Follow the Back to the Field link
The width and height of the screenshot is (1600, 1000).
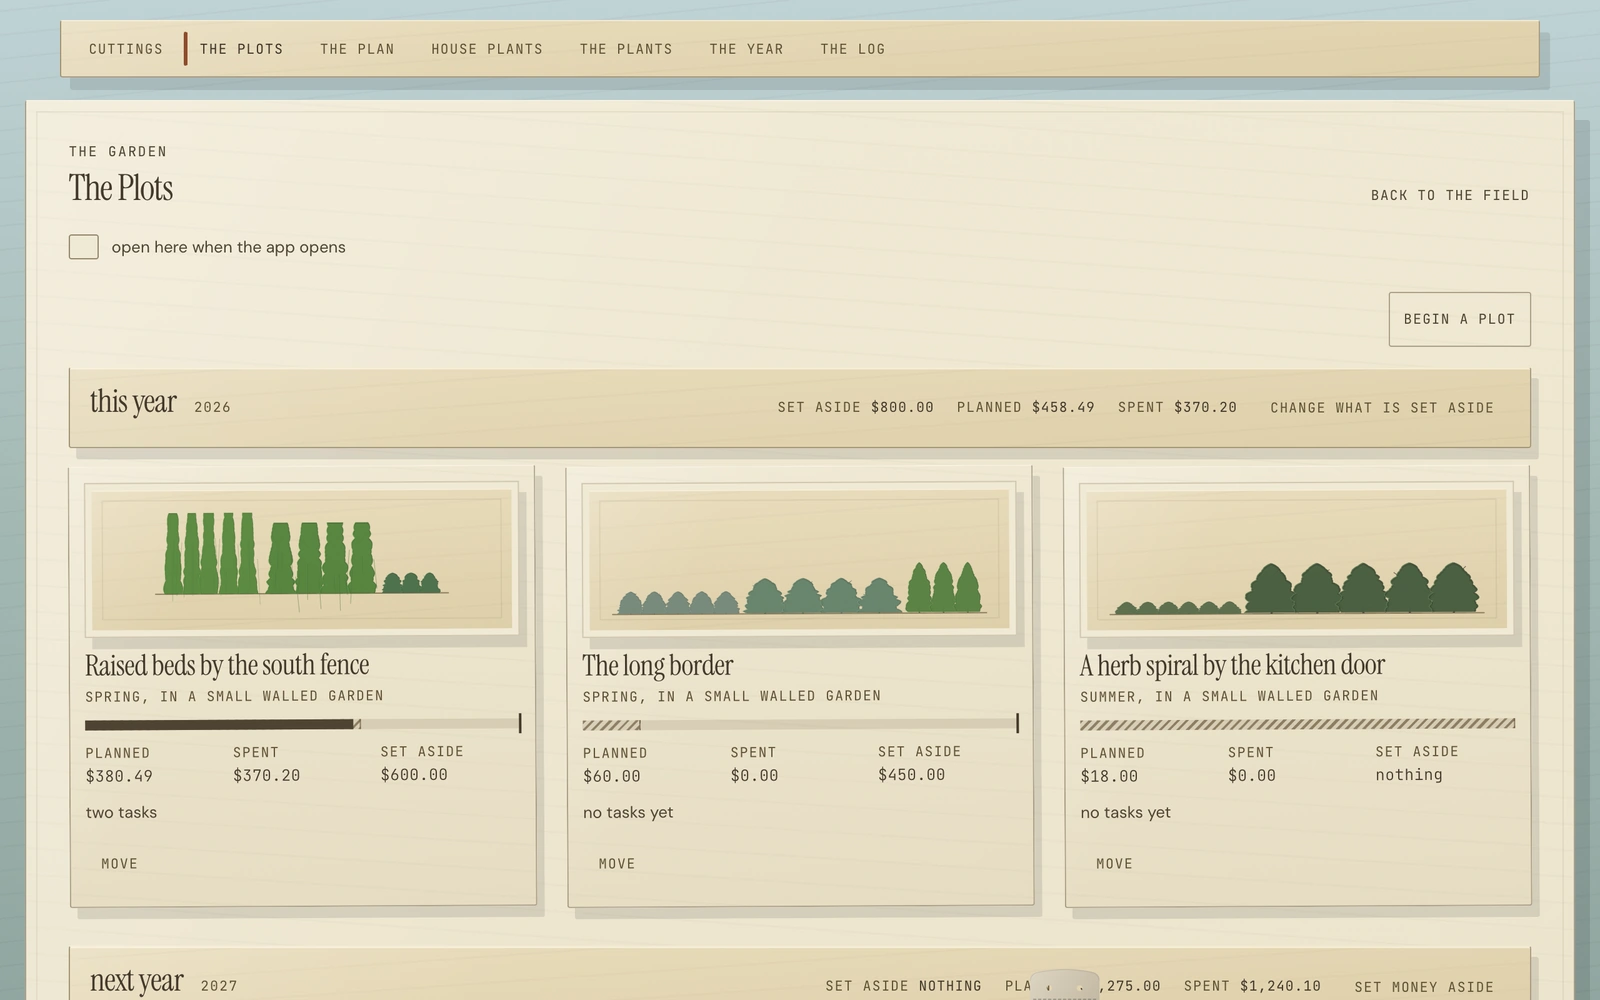coord(1449,195)
